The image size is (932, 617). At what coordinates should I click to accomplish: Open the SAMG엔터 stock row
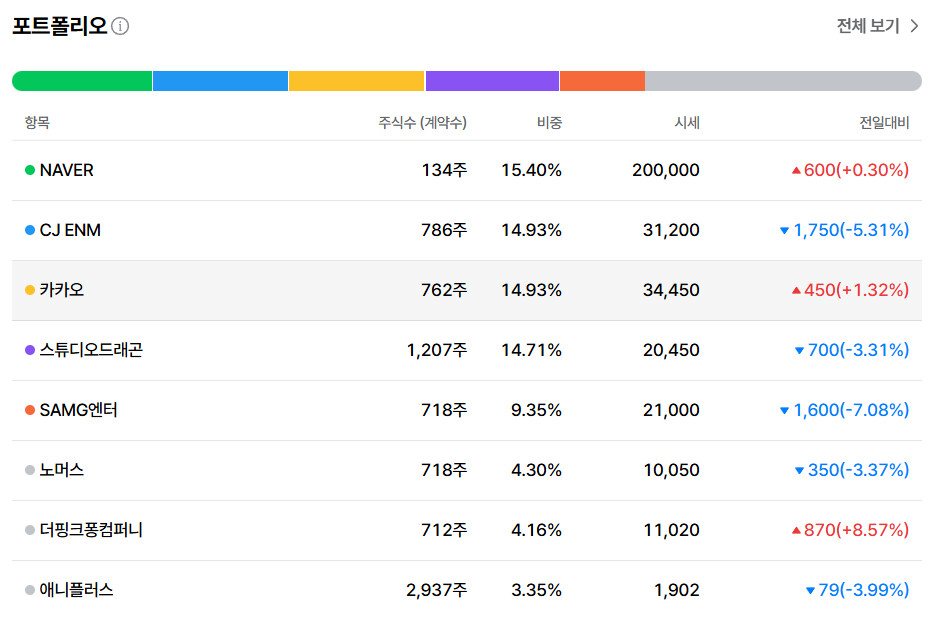(467, 411)
